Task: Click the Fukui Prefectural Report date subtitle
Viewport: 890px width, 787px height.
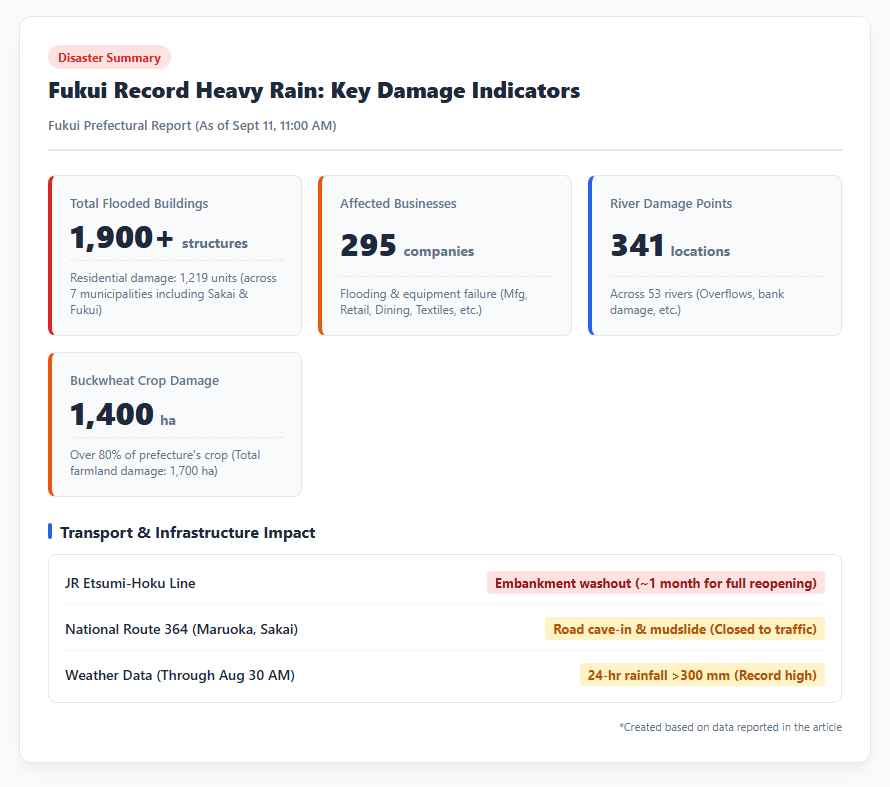Action: click(x=192, y=125)
